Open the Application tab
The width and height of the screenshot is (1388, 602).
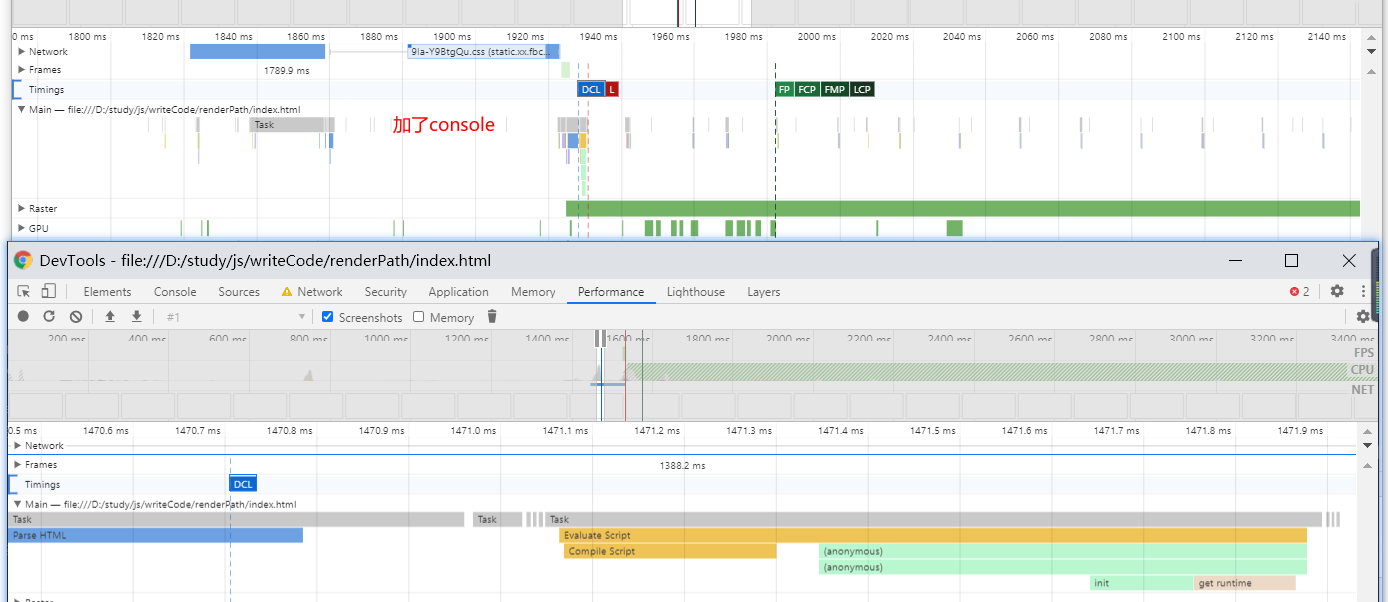(458, 292)
